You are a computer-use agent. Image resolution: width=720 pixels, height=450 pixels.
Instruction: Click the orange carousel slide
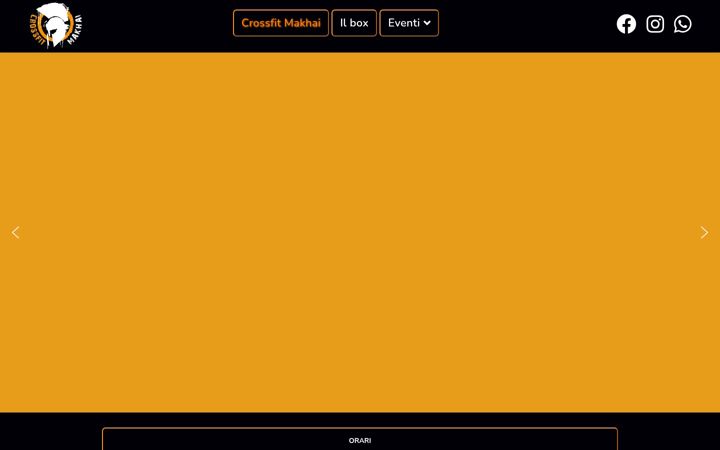click(360, 232)
